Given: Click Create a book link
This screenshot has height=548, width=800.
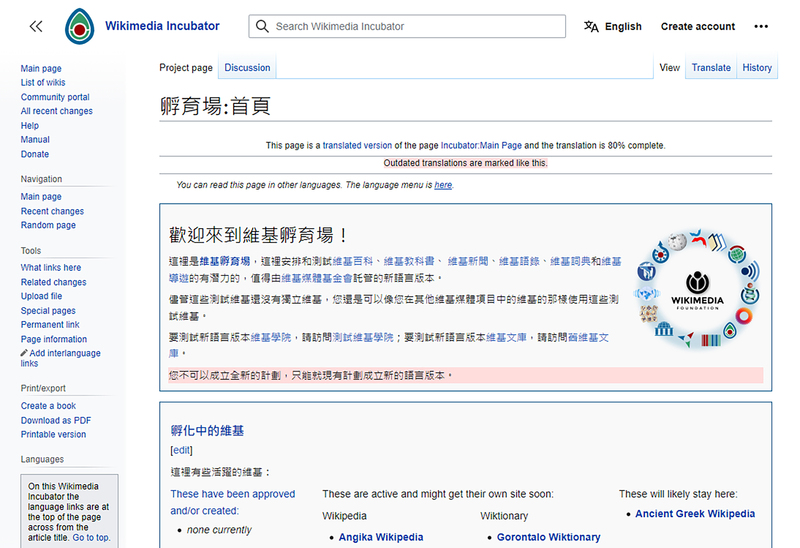Looking at the screenshot, I should pos(48,406).
